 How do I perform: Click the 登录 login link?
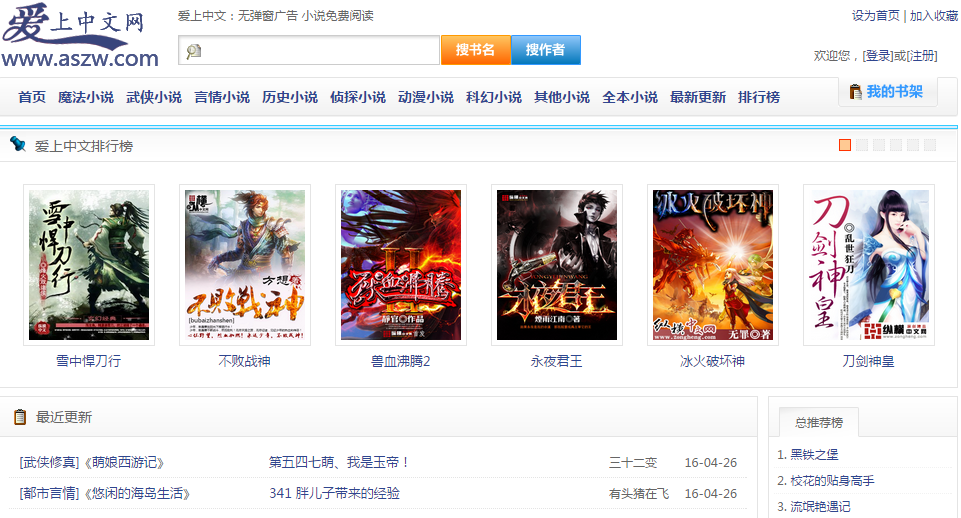877,56
